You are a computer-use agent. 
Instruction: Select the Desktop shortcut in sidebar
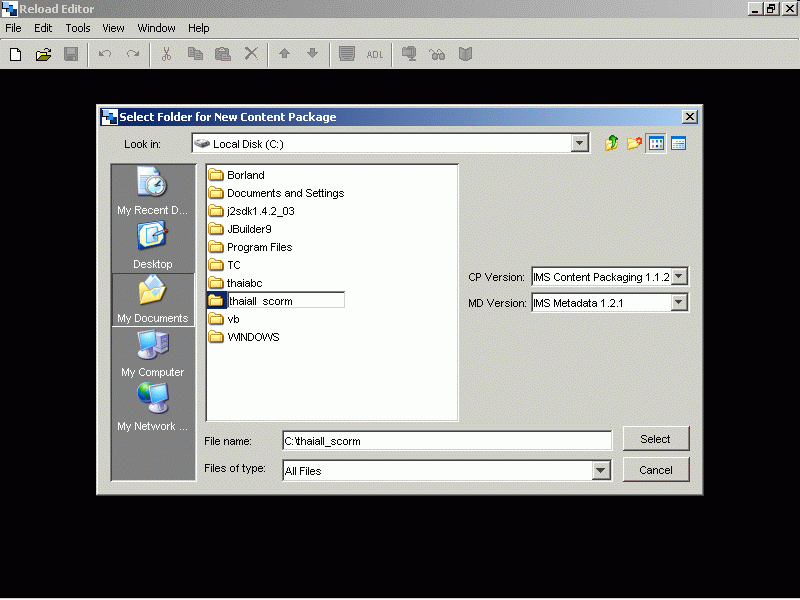[152, 244]
